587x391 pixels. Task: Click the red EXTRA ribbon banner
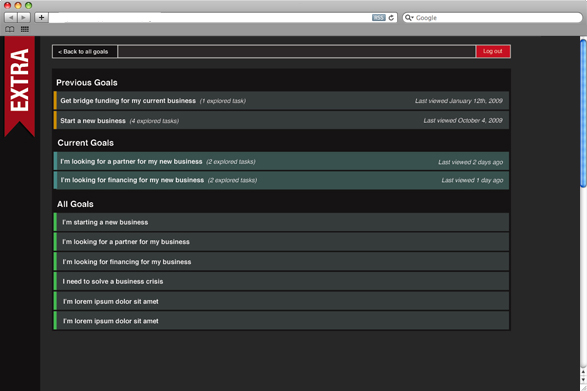click(x=19, y=86)
